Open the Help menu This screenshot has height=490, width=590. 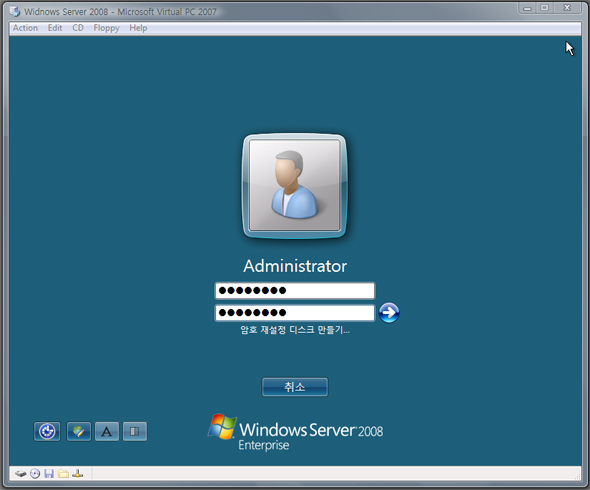[138, 28]
